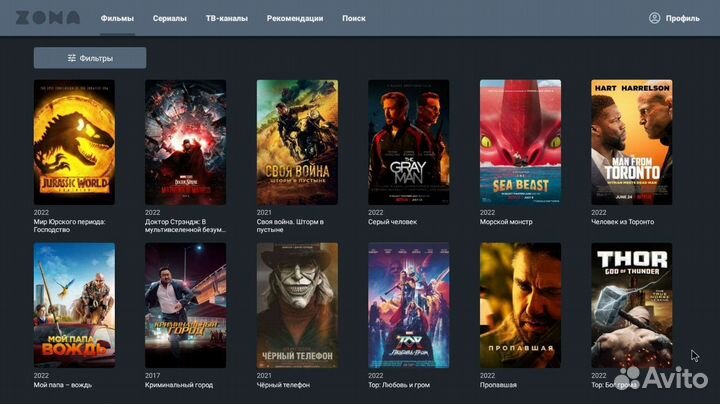
Task: Click the filter sliders icon
Action: coord(72,58)
